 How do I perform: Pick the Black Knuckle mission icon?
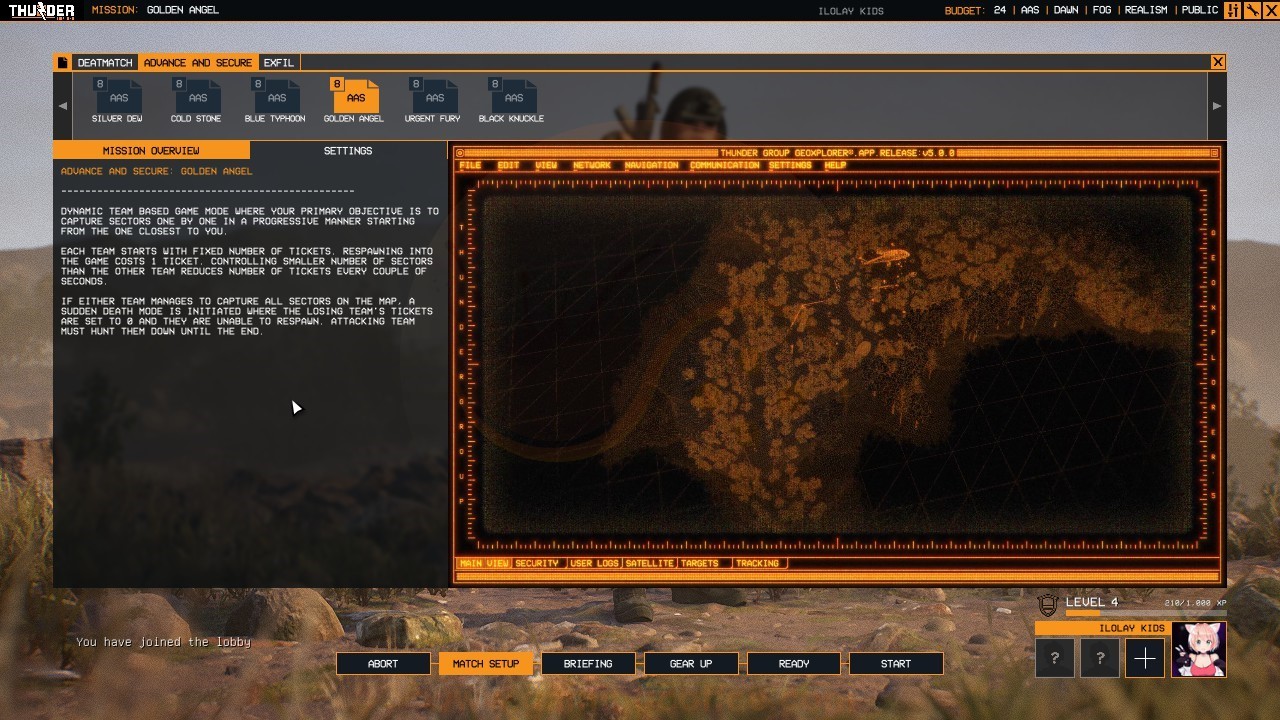pyautogui.click(x=512, y=96)
